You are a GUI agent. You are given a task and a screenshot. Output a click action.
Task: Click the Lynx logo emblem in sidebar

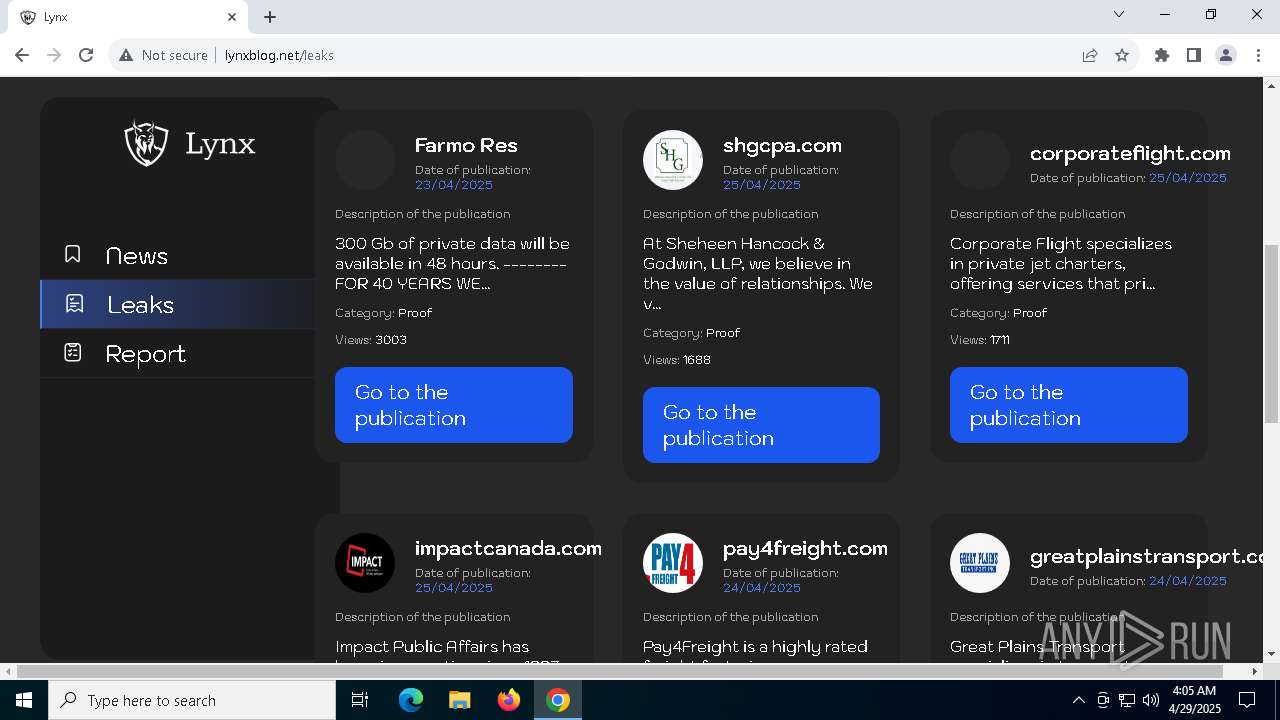point(146,143)
